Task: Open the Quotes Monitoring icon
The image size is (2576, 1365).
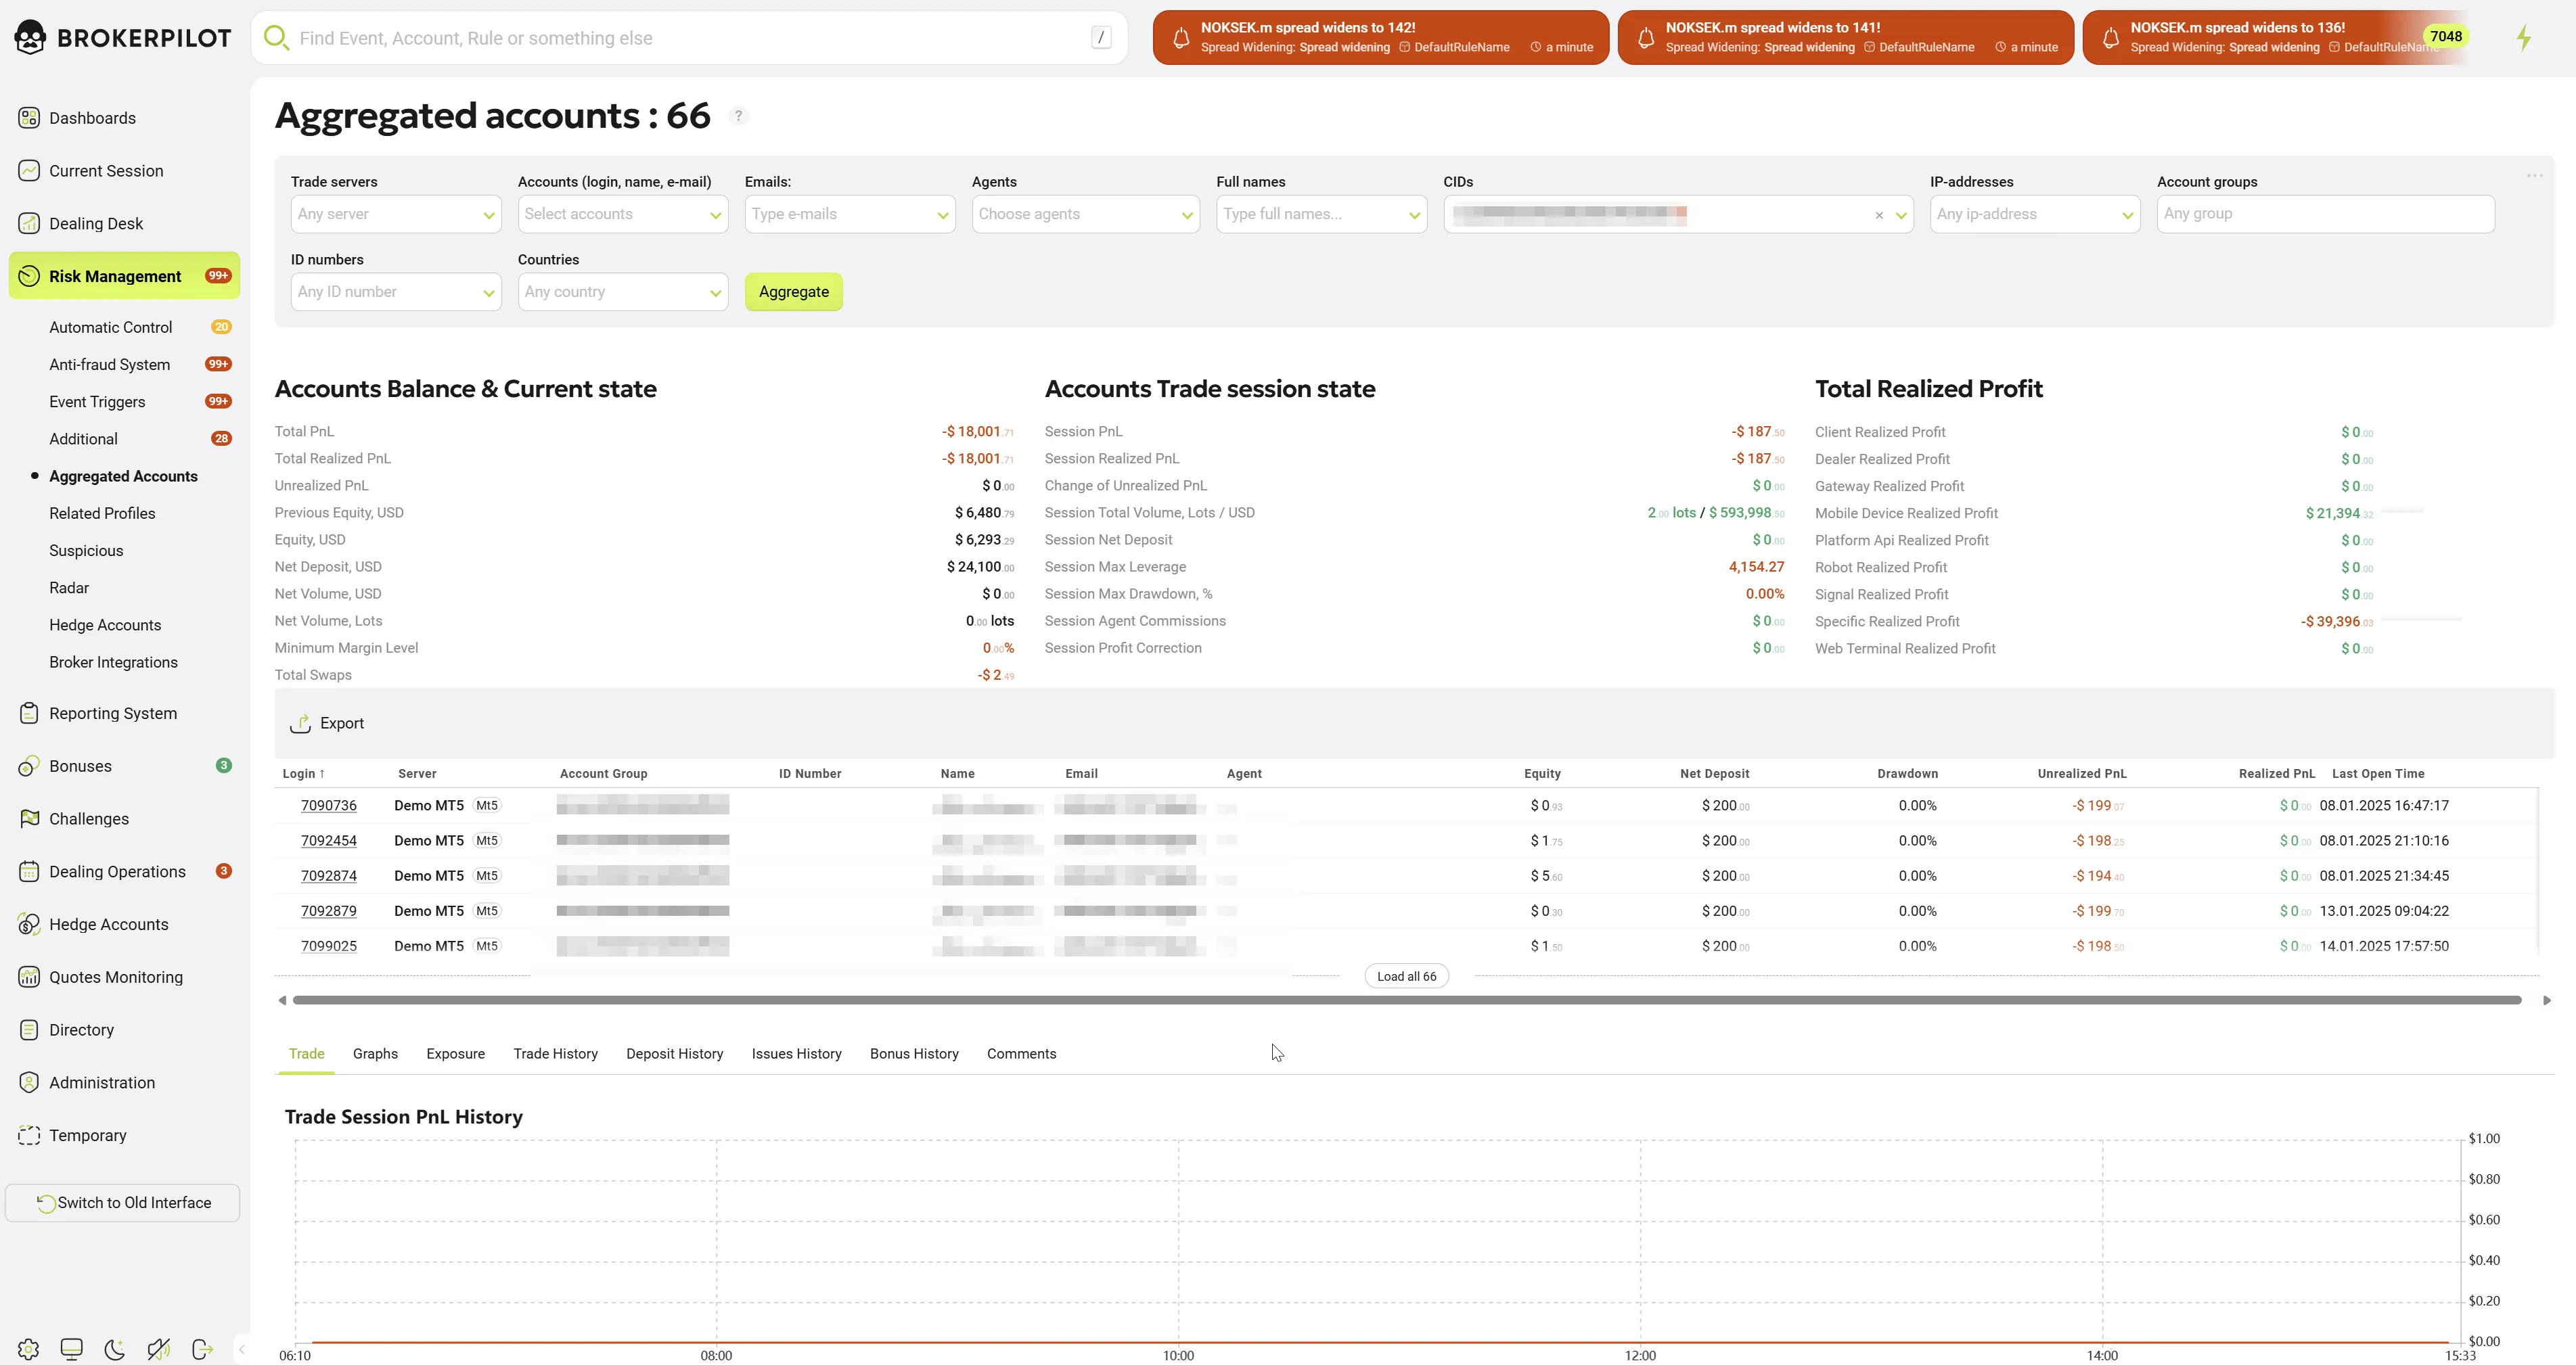Action: pyautogui.click(x=29, y=977)
